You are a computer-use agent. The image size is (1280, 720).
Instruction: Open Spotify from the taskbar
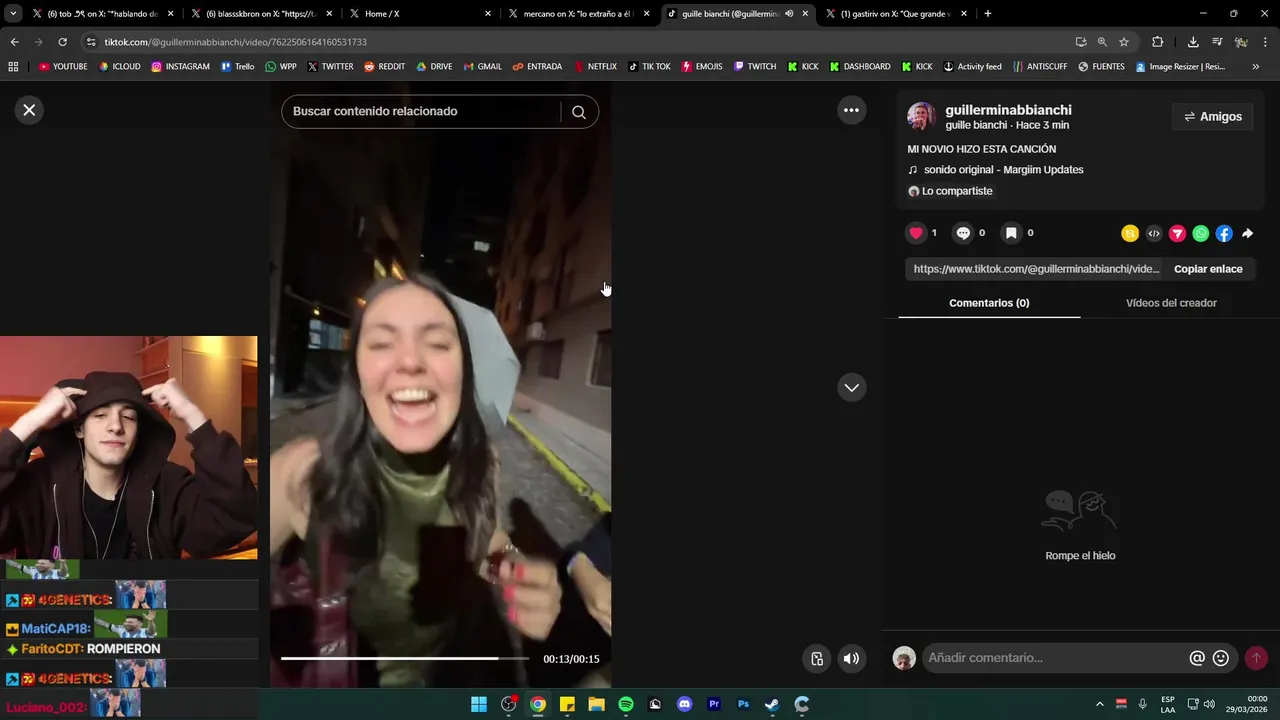pos(626,704)
